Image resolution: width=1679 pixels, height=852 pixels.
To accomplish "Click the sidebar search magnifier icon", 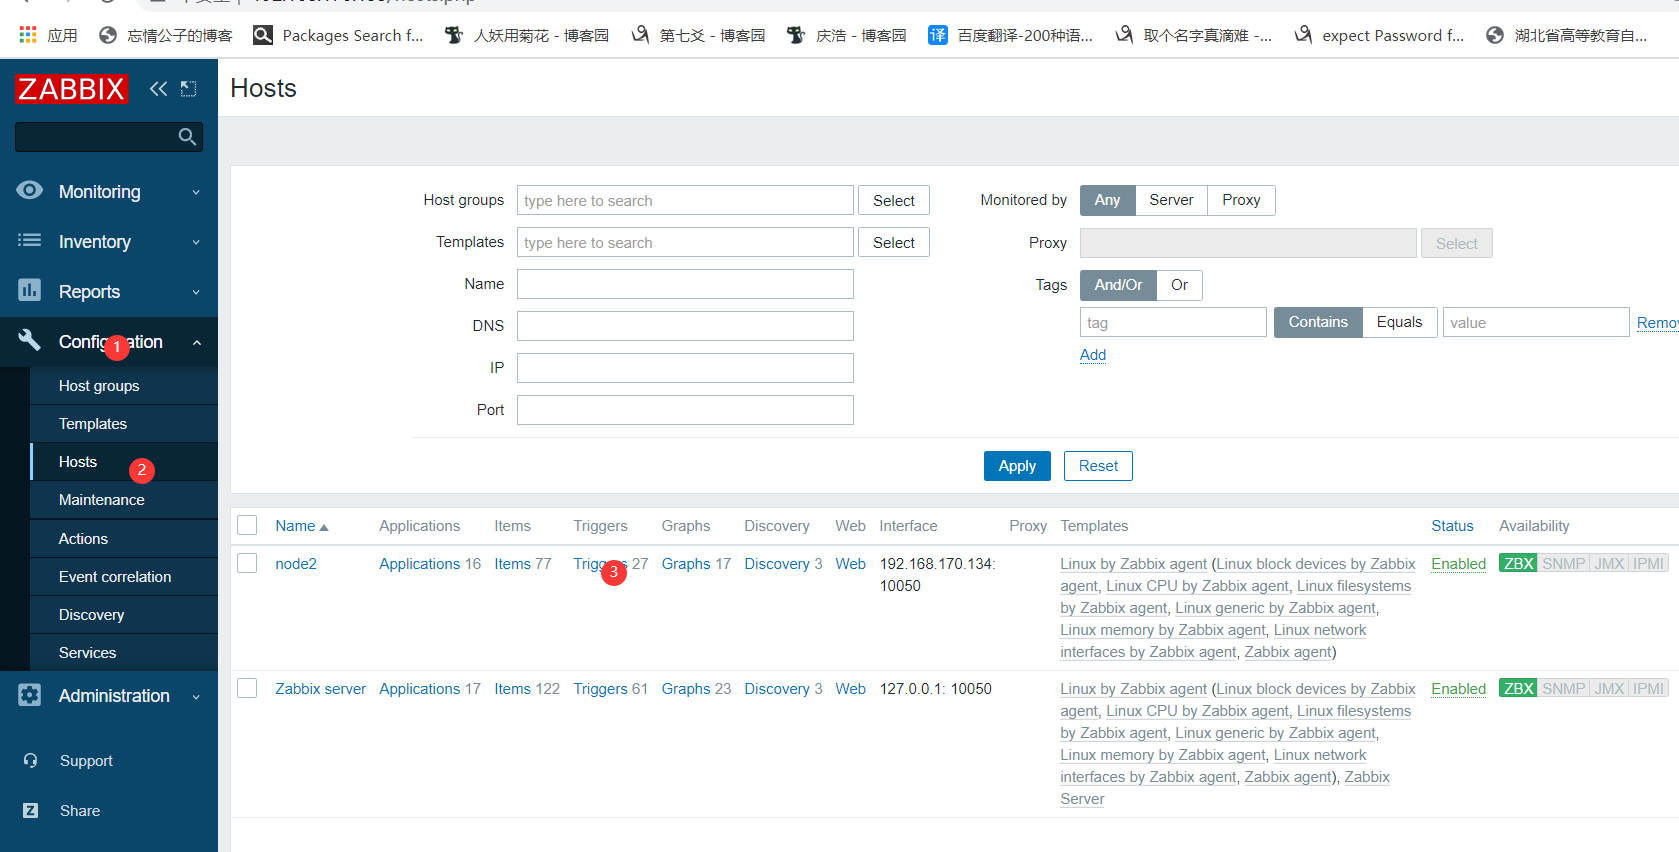I will click(x=187, y=137).
